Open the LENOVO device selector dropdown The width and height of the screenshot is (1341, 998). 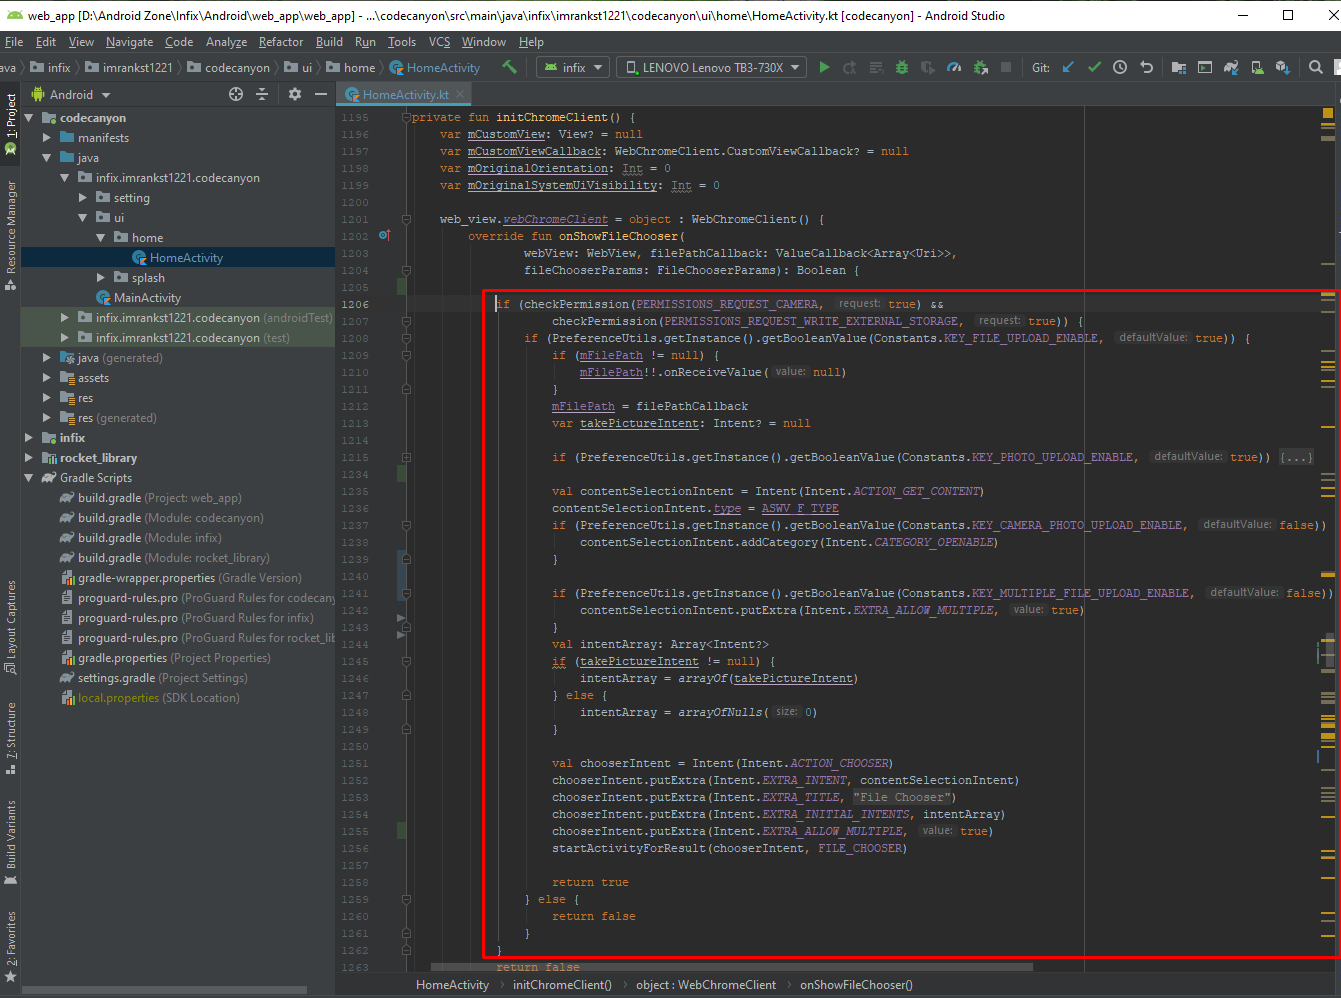(712, 67)
